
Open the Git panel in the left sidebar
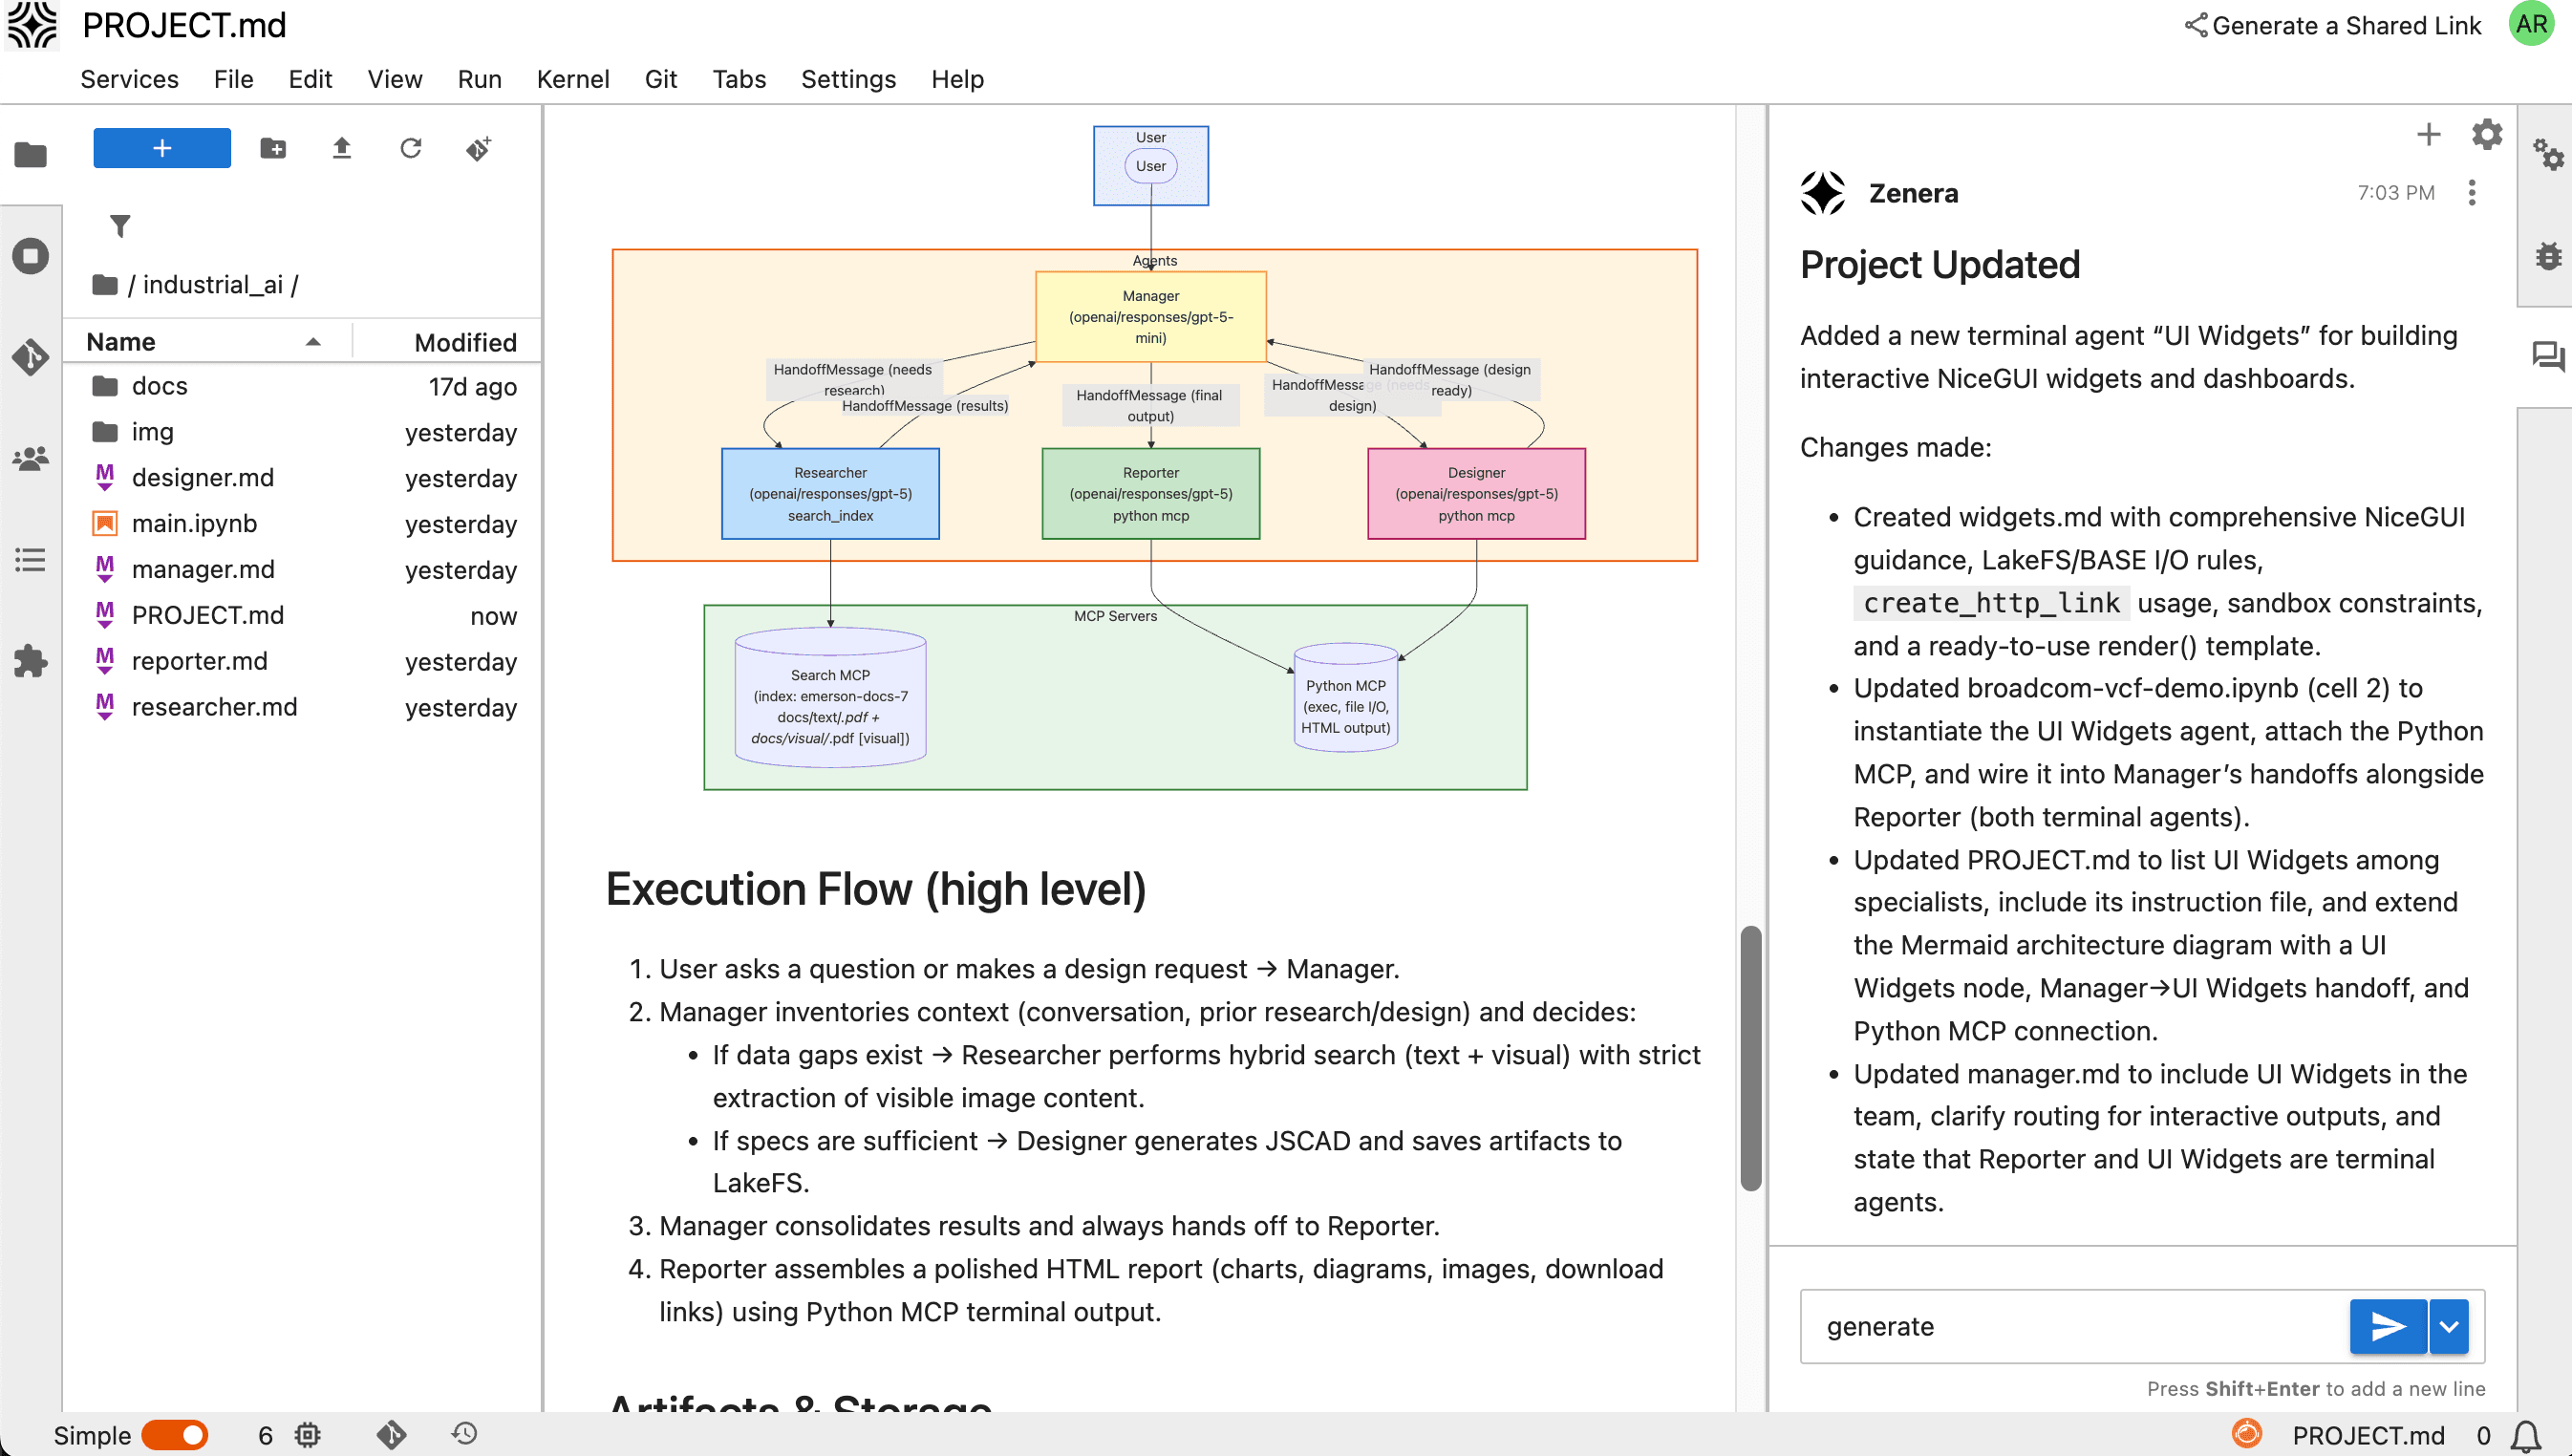coord(30,357)
